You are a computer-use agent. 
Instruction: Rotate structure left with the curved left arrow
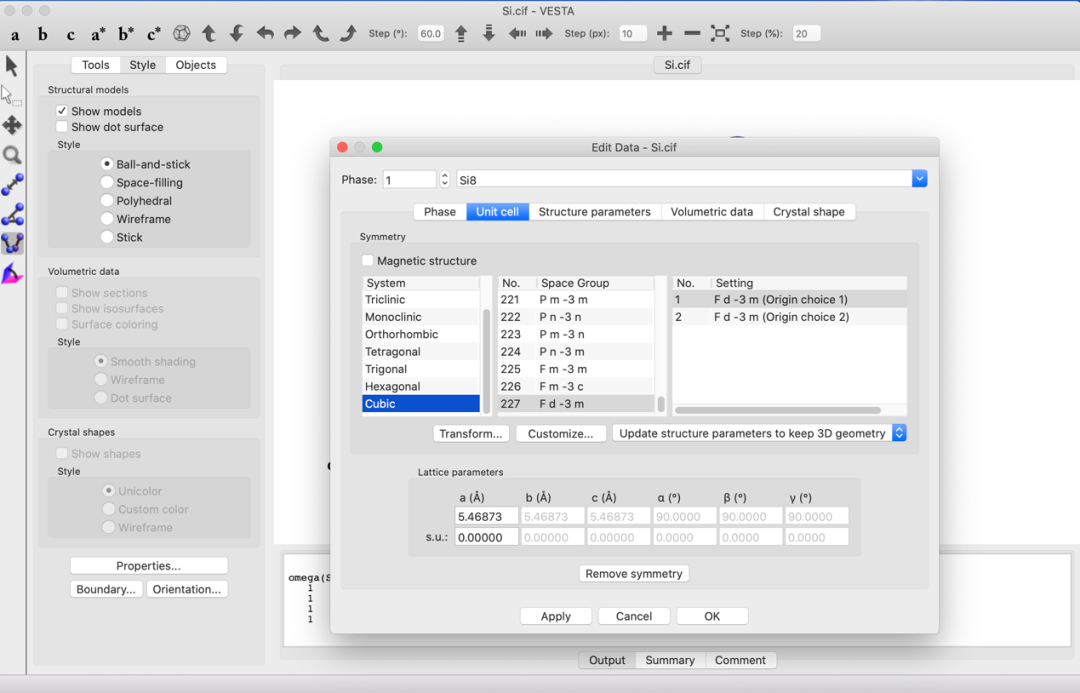pyautogui.click(x=264, y=33)
